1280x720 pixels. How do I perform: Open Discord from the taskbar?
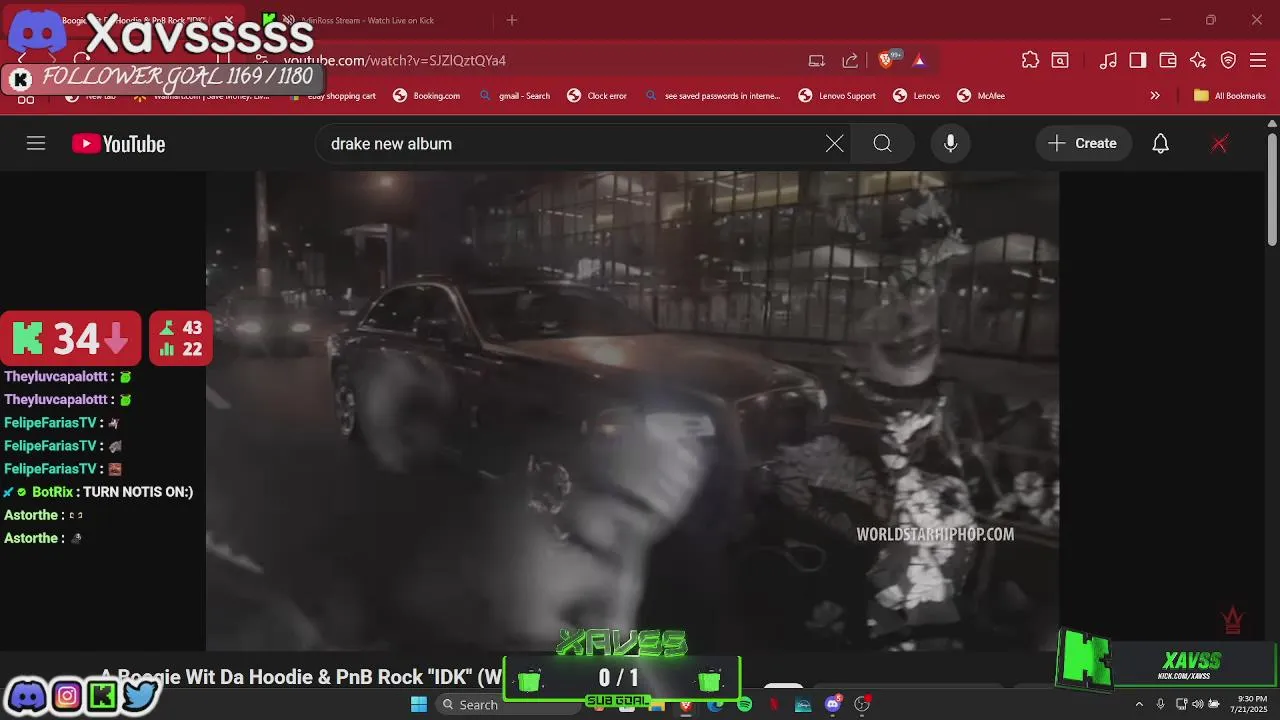pos(832,705)
